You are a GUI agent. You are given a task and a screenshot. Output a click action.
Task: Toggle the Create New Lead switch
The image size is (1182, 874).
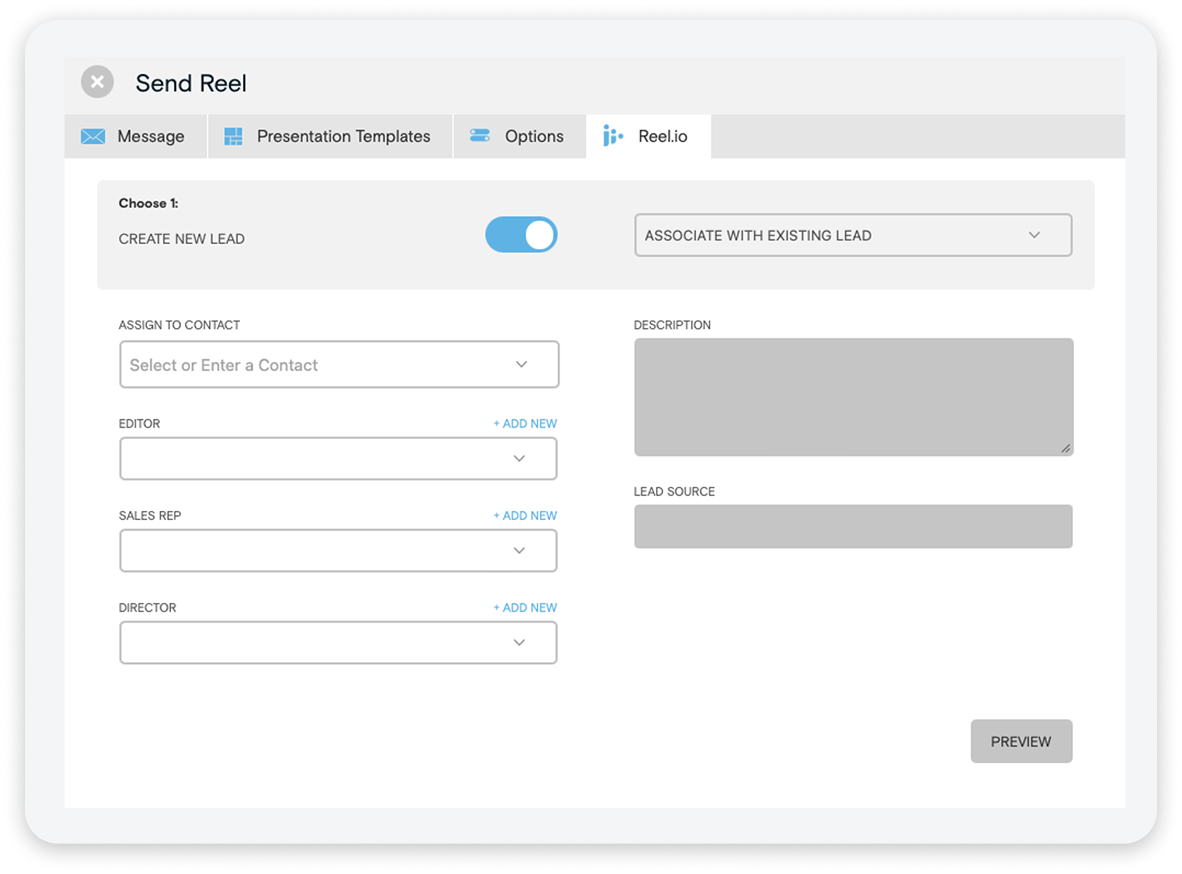point(521,235)
